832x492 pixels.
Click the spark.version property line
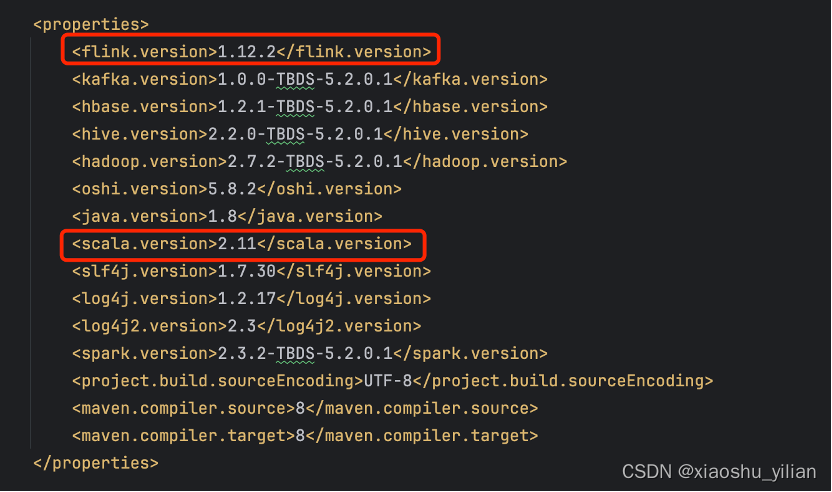point(309,353)
